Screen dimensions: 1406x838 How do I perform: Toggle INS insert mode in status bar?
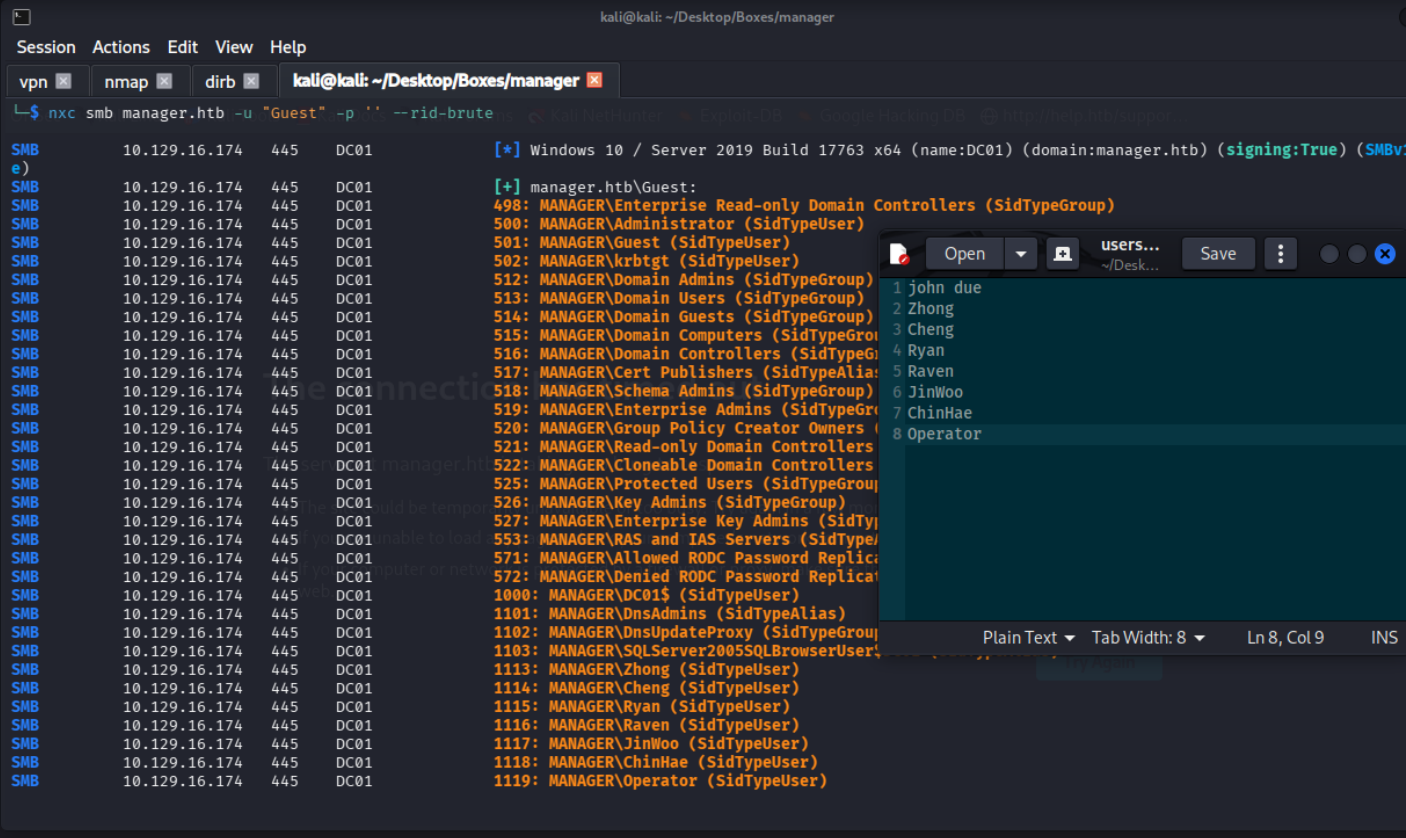1384,637
